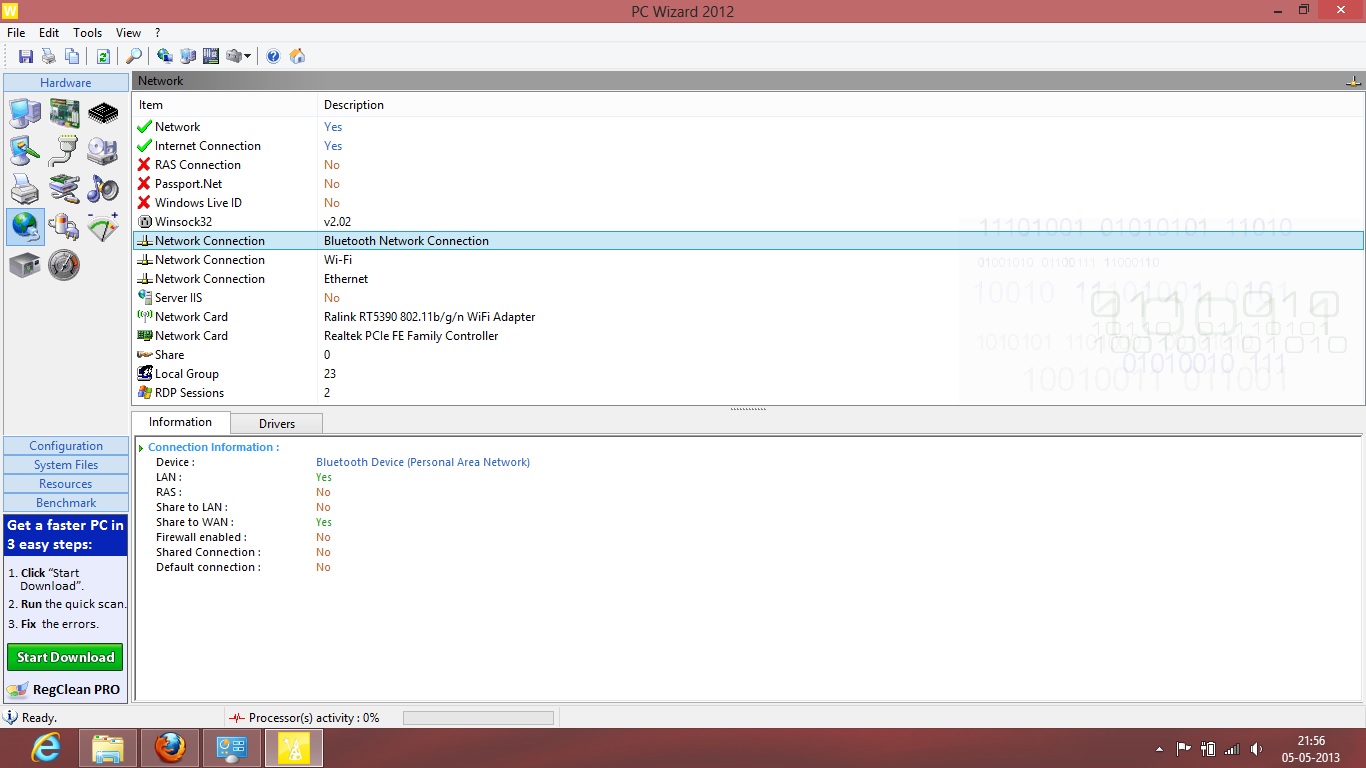The height and width of the screenshot is (768, 1366).
Task: Select the Printers icon in Hardware panel
Action: tap(25, 189)
